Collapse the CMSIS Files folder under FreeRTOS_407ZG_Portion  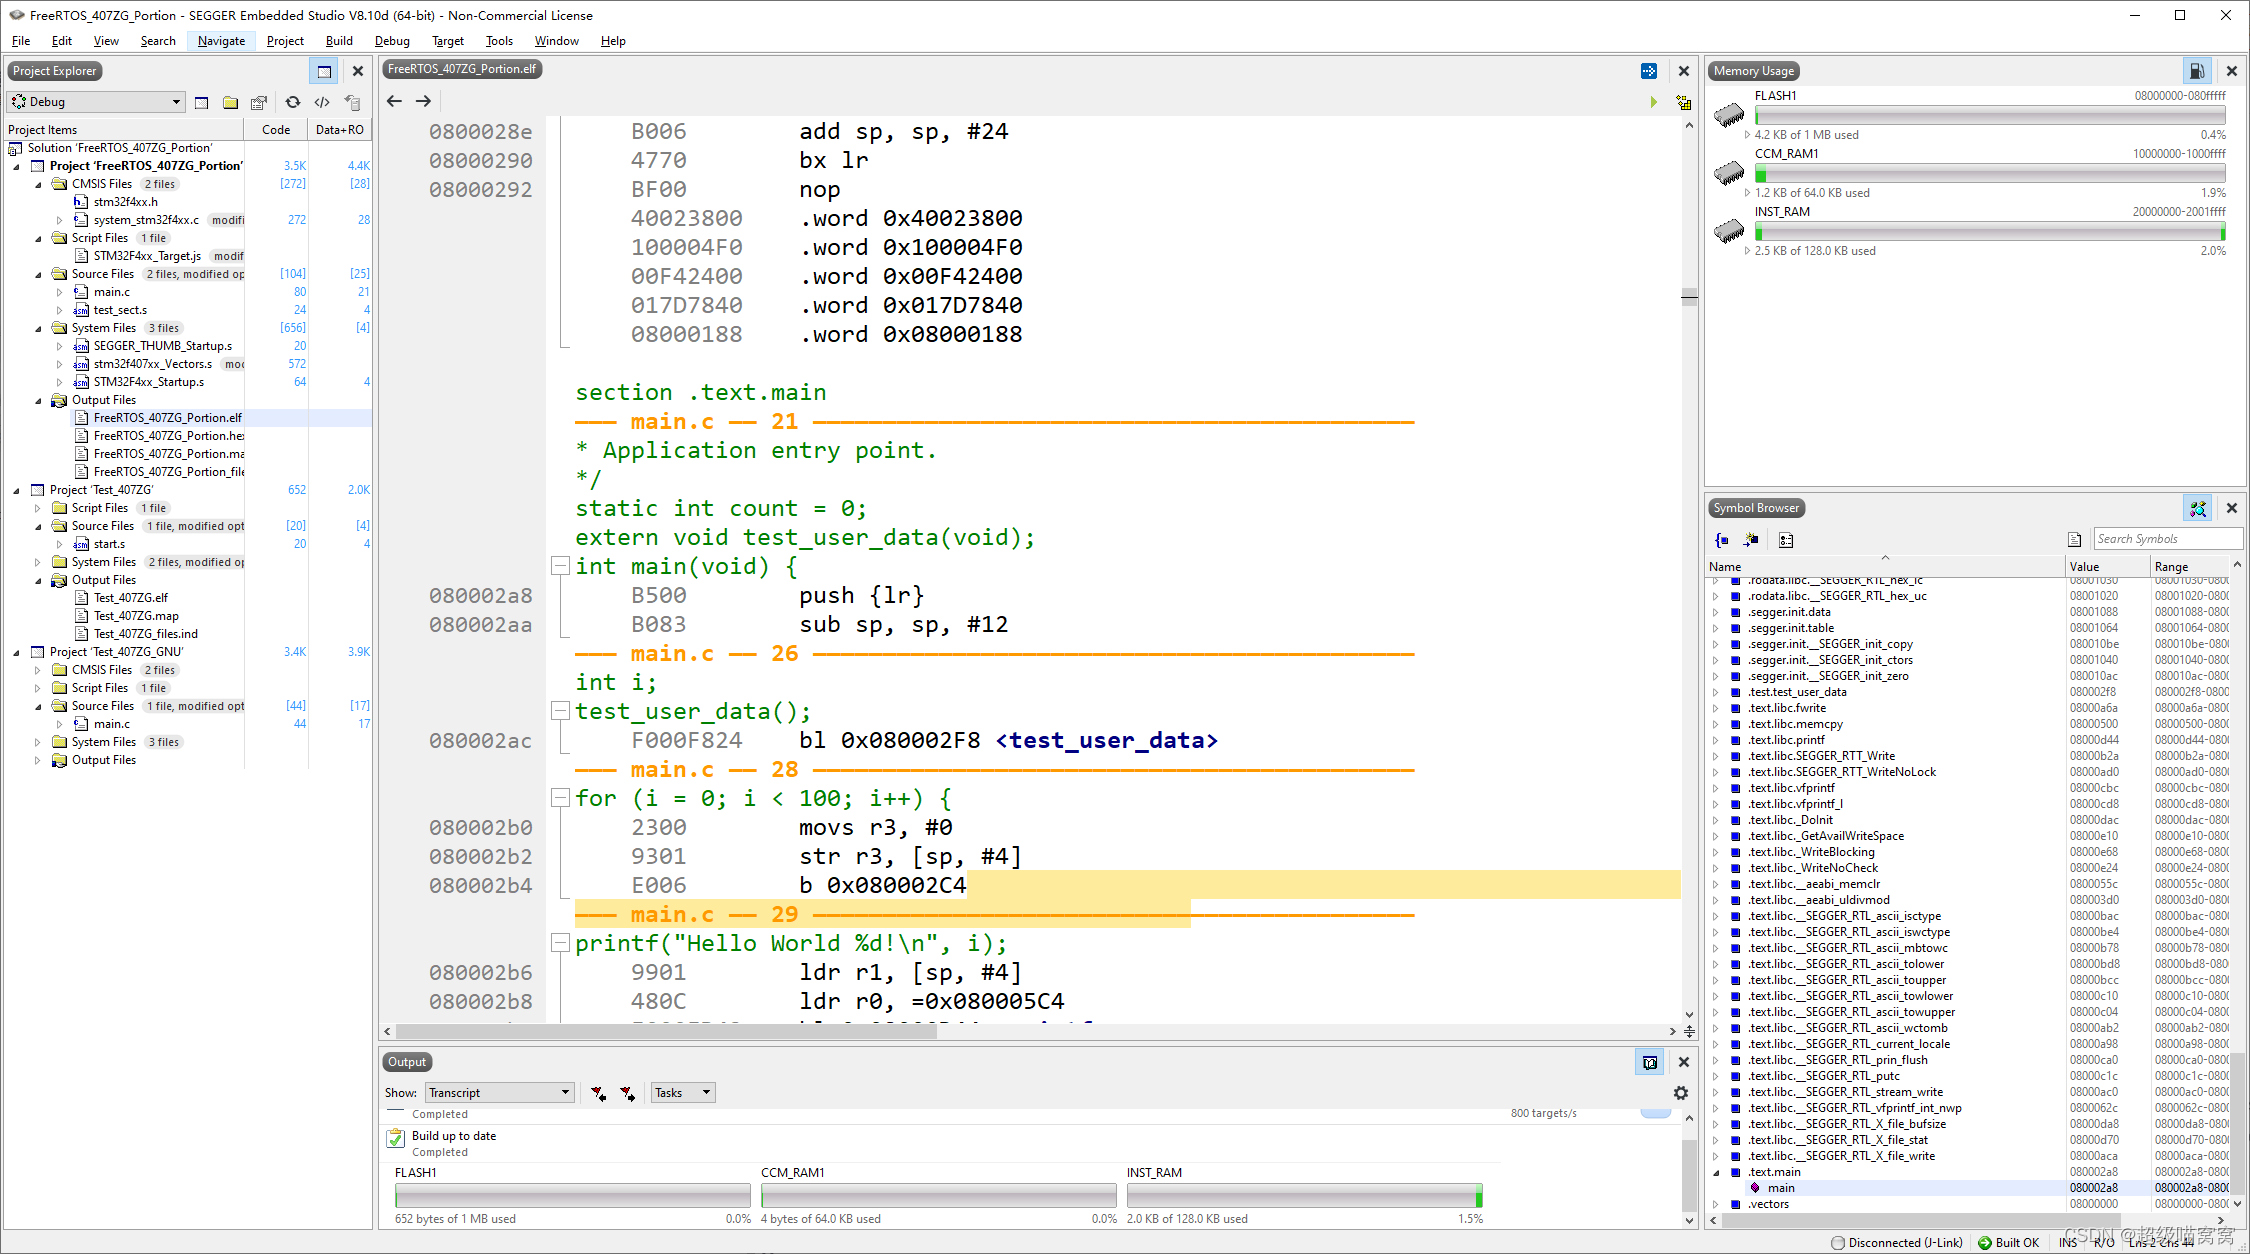tap(38, 184)
